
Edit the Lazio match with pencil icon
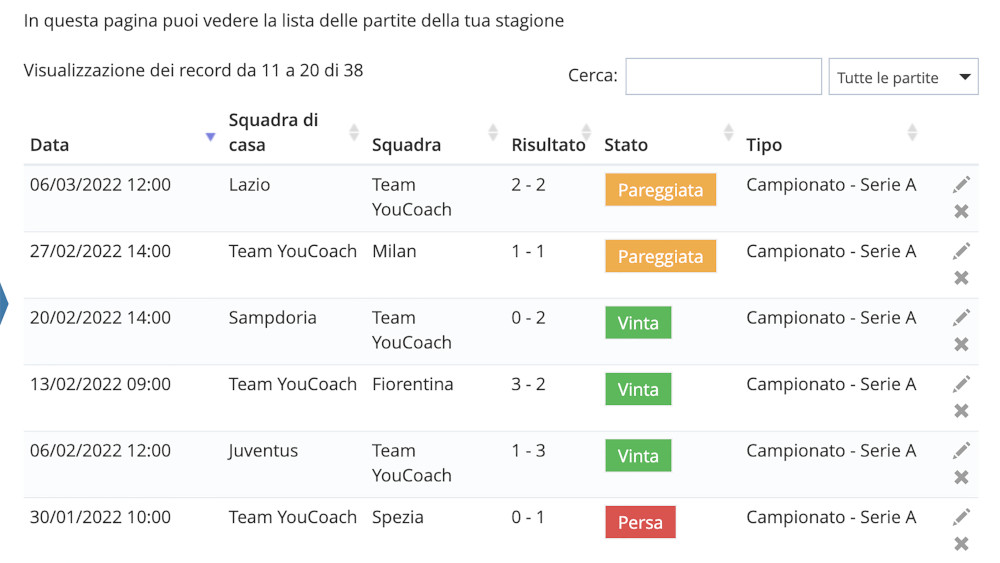click(x=961, y=185)
